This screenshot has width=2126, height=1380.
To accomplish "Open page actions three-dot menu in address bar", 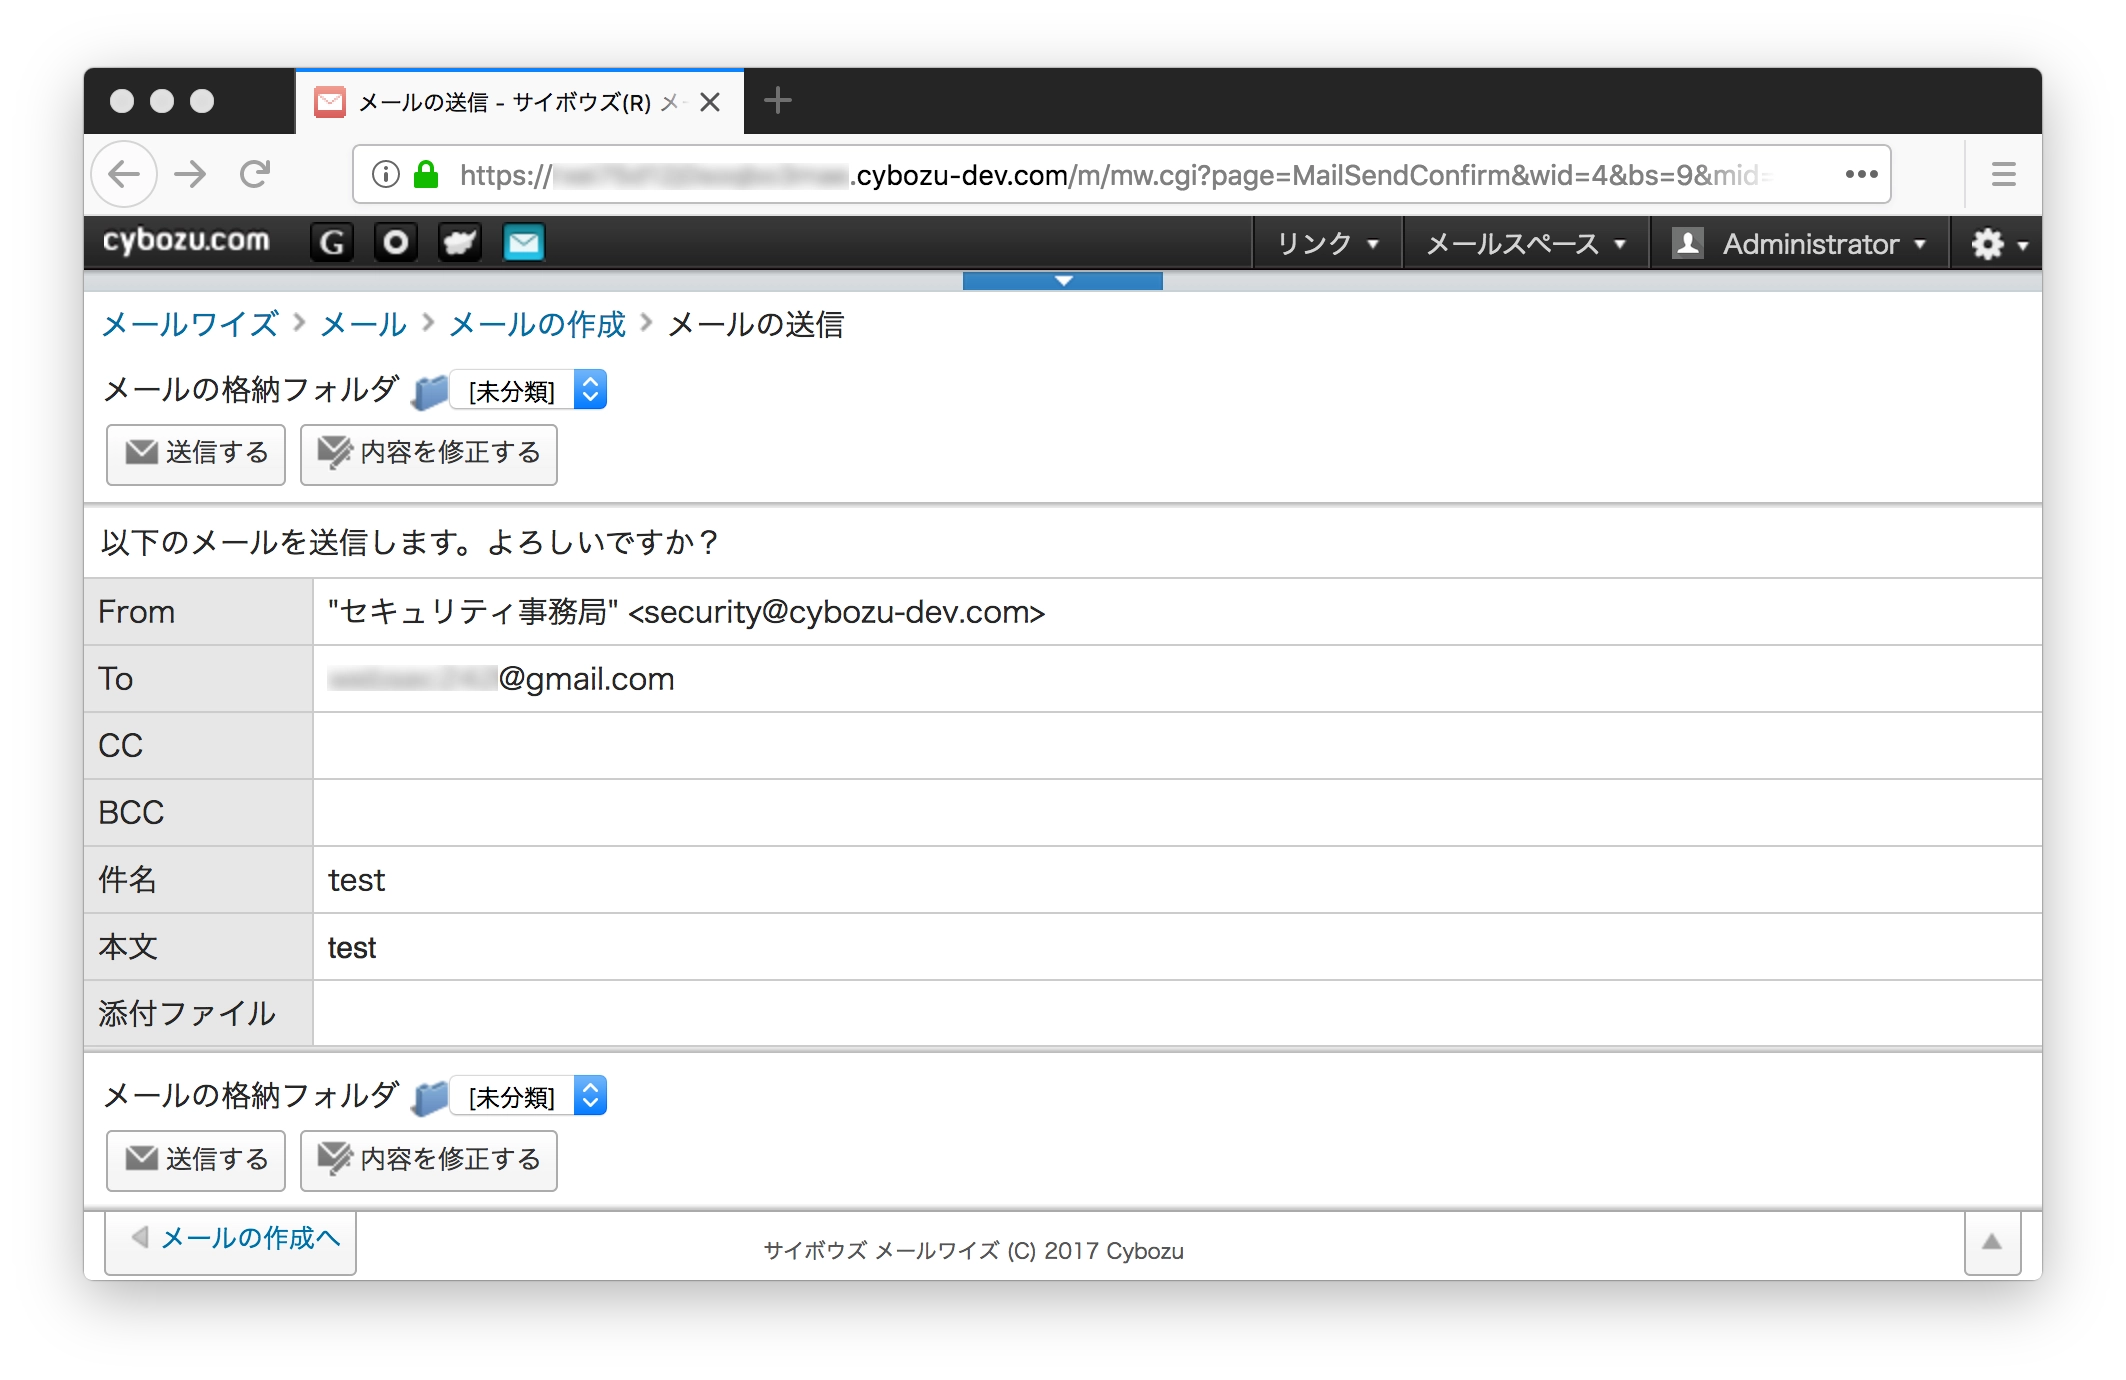I will tap(1861, 175).
